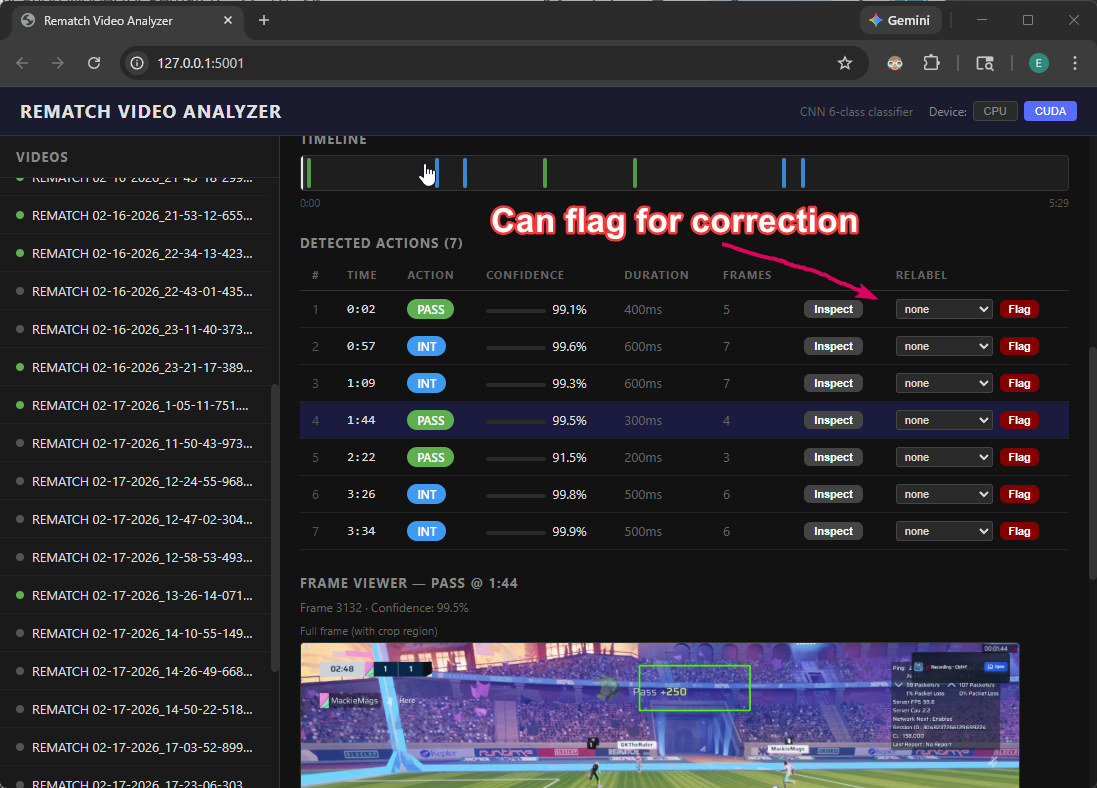Open the relabel dropdown for the PASS action at 2:22
Viewport: 1097px width, 788px height.
(944, 457)
